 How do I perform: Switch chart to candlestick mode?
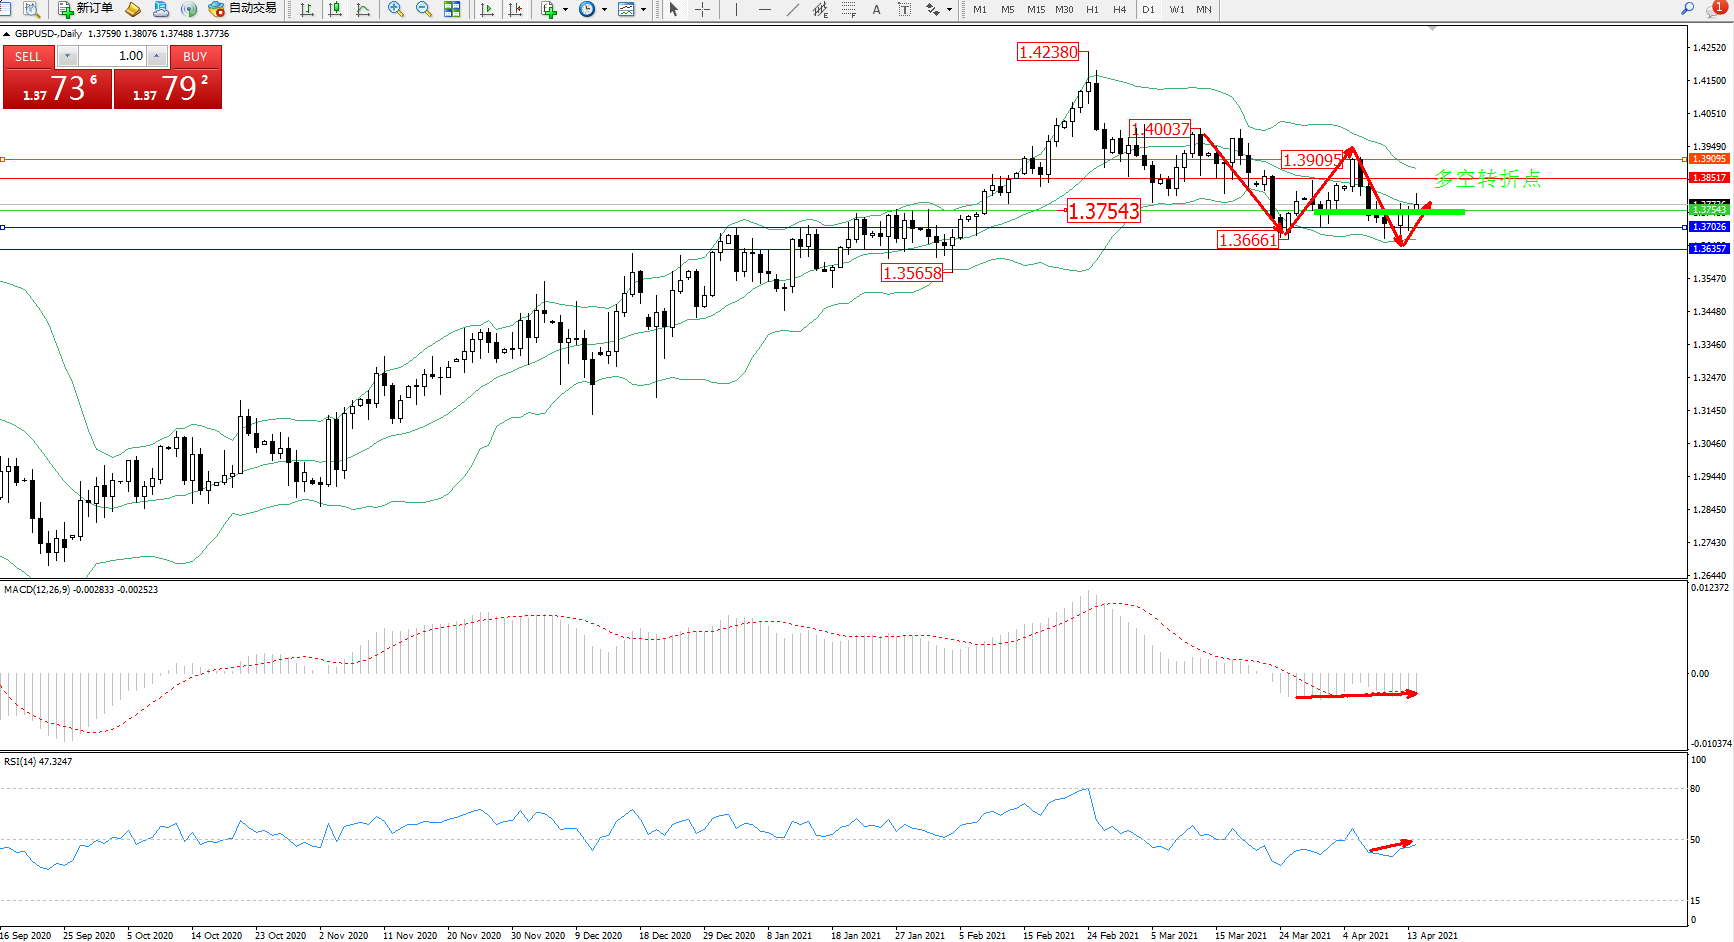click(x=335, y=9)
